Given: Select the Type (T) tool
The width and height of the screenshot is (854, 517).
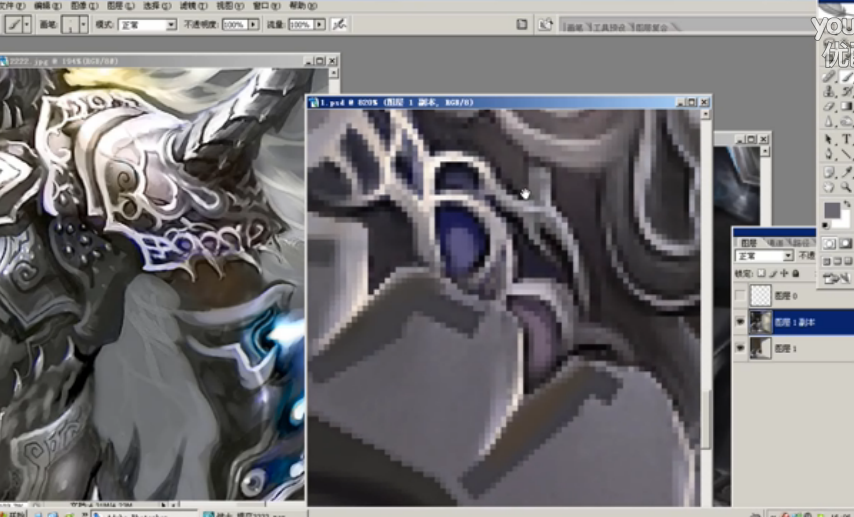Looking at the screenshot, I should (x=846, y=139).
